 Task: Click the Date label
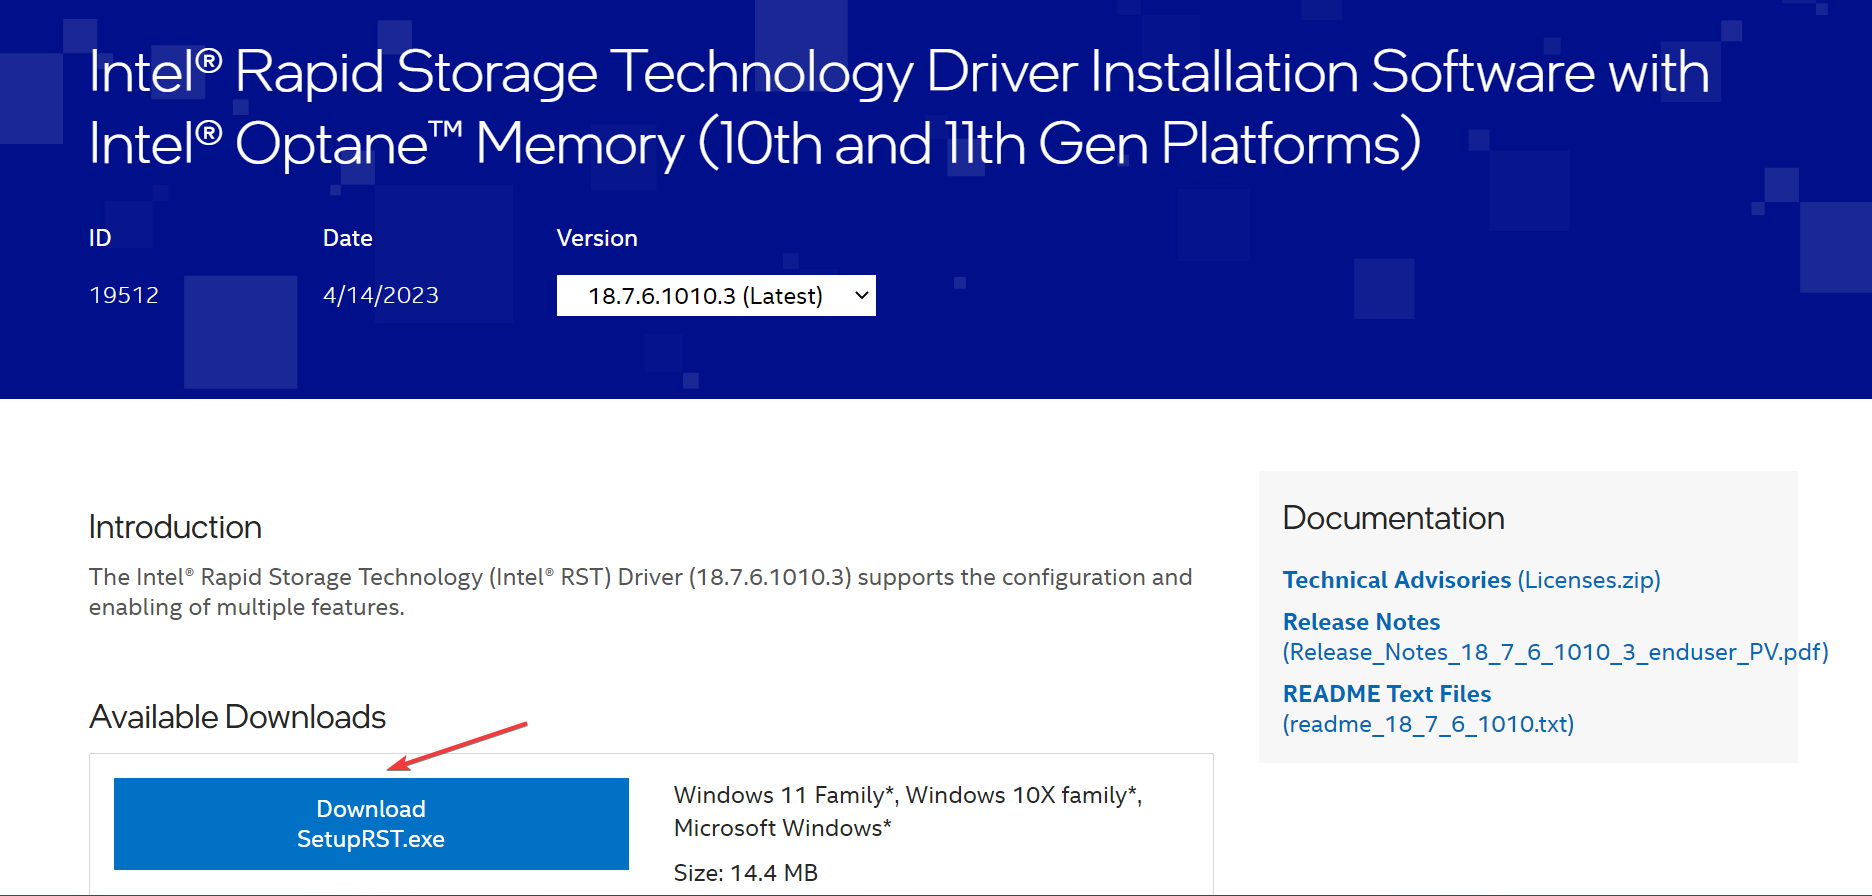coord(348,238)
